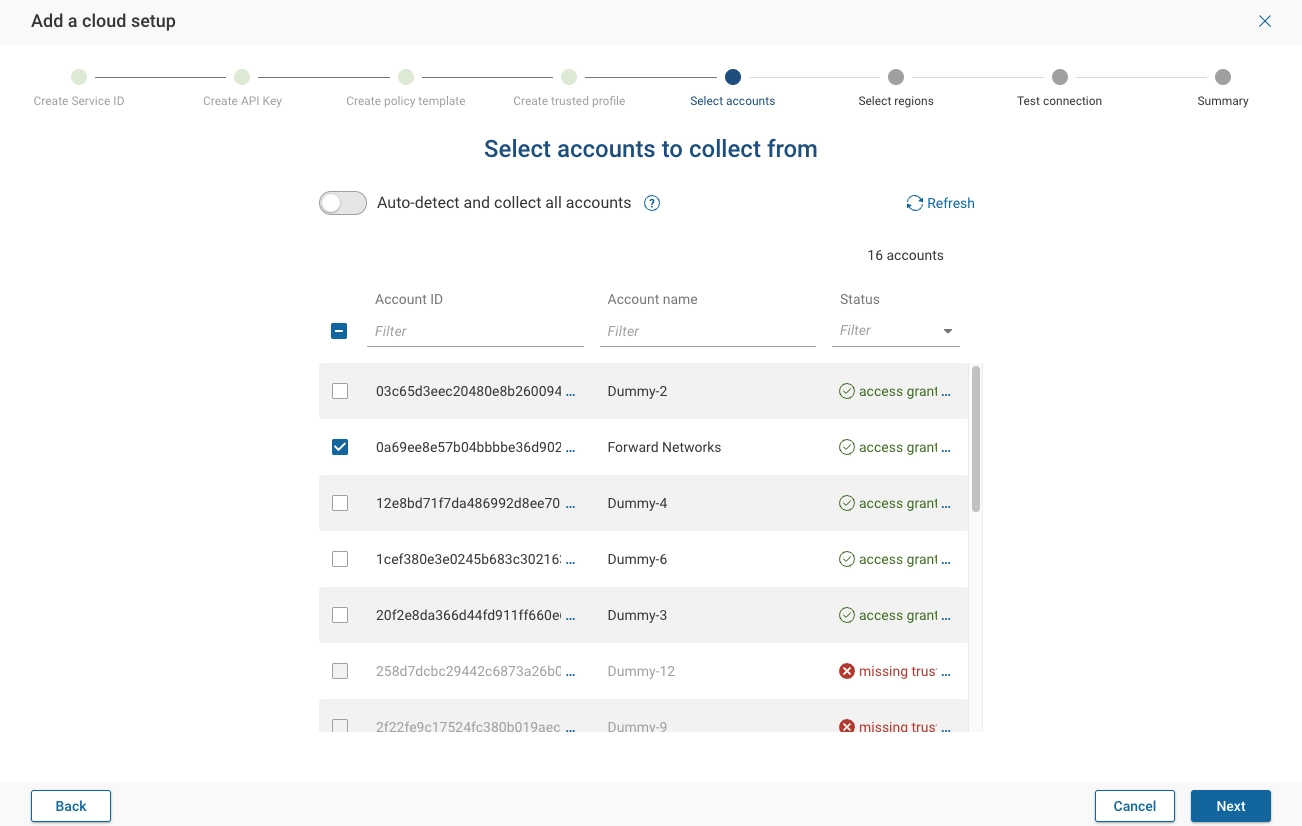The image size is (1302, 826).
Task: Check the Dummy-3 account checkbox
Action: [x=340, y=615]
